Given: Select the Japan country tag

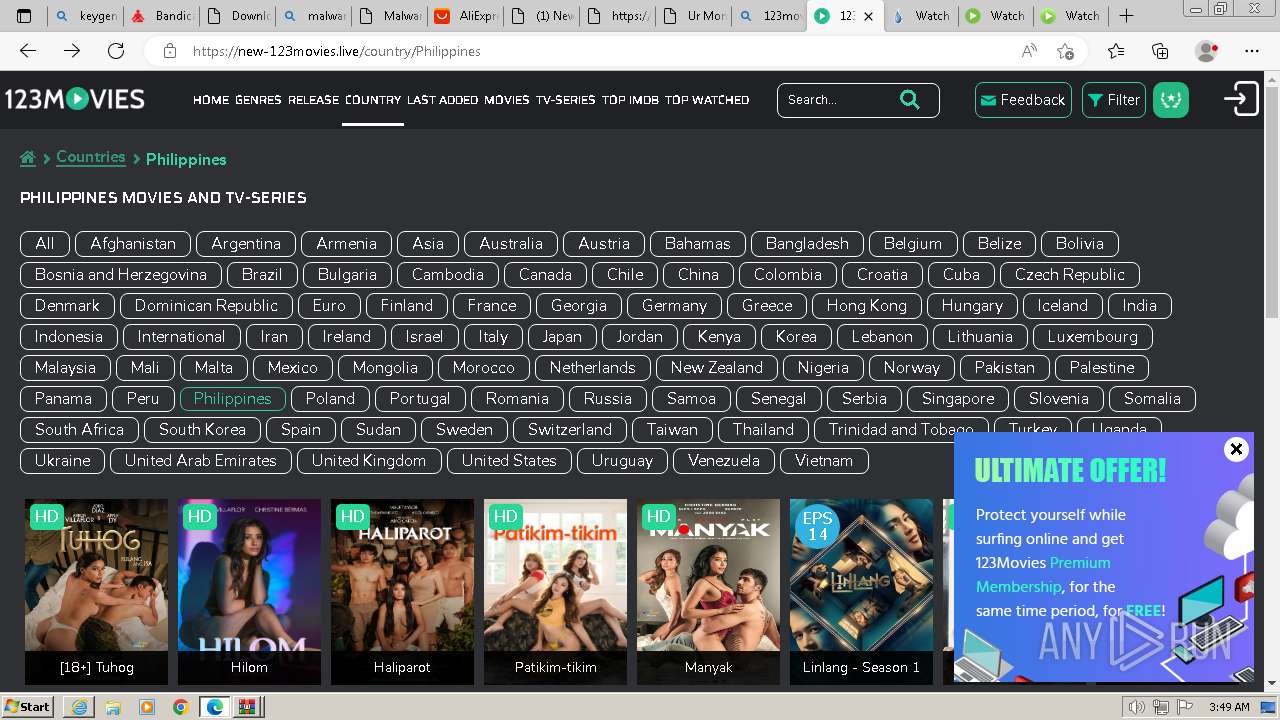Looking at the screenshot, I should (561, 336).
